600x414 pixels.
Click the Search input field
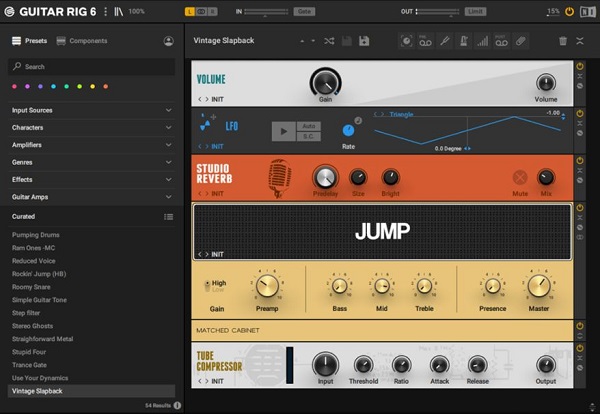91,67
